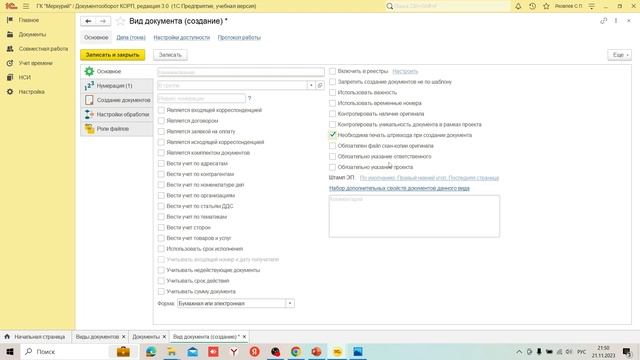The image size is (640, 360).
Task: Open Настройки доступности link
Action: [x=182, y=38]
